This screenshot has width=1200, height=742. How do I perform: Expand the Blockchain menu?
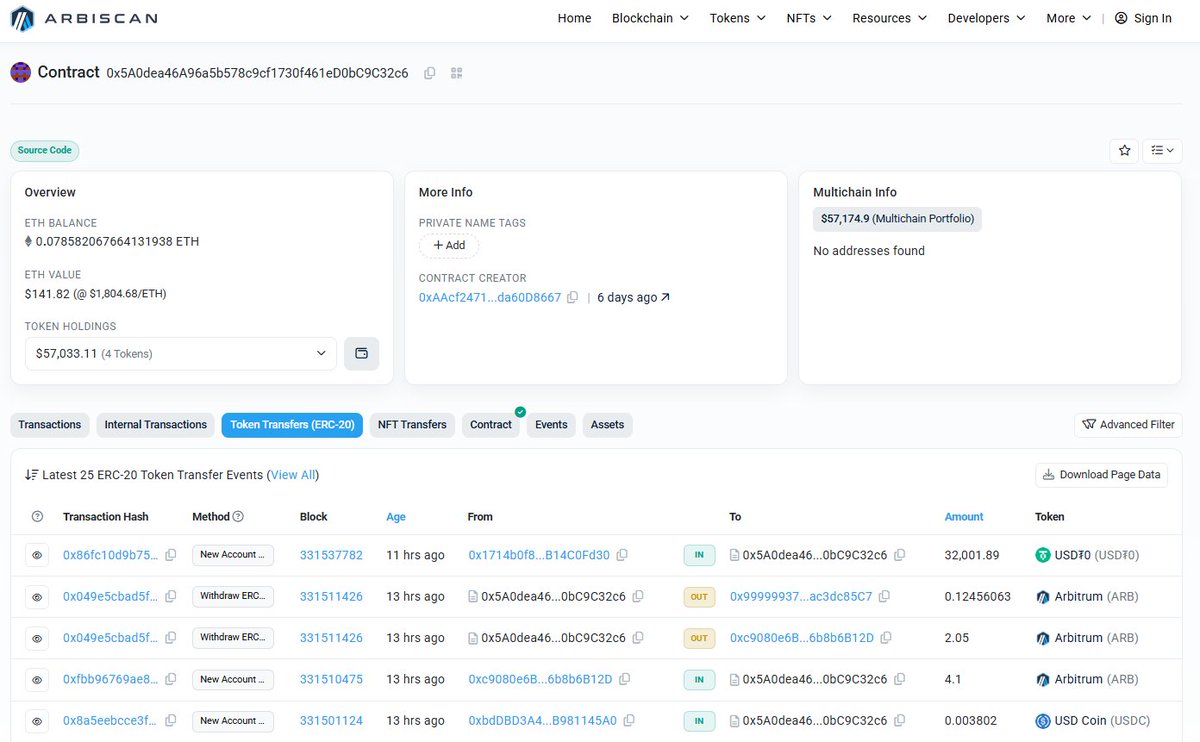click(650, 18)
